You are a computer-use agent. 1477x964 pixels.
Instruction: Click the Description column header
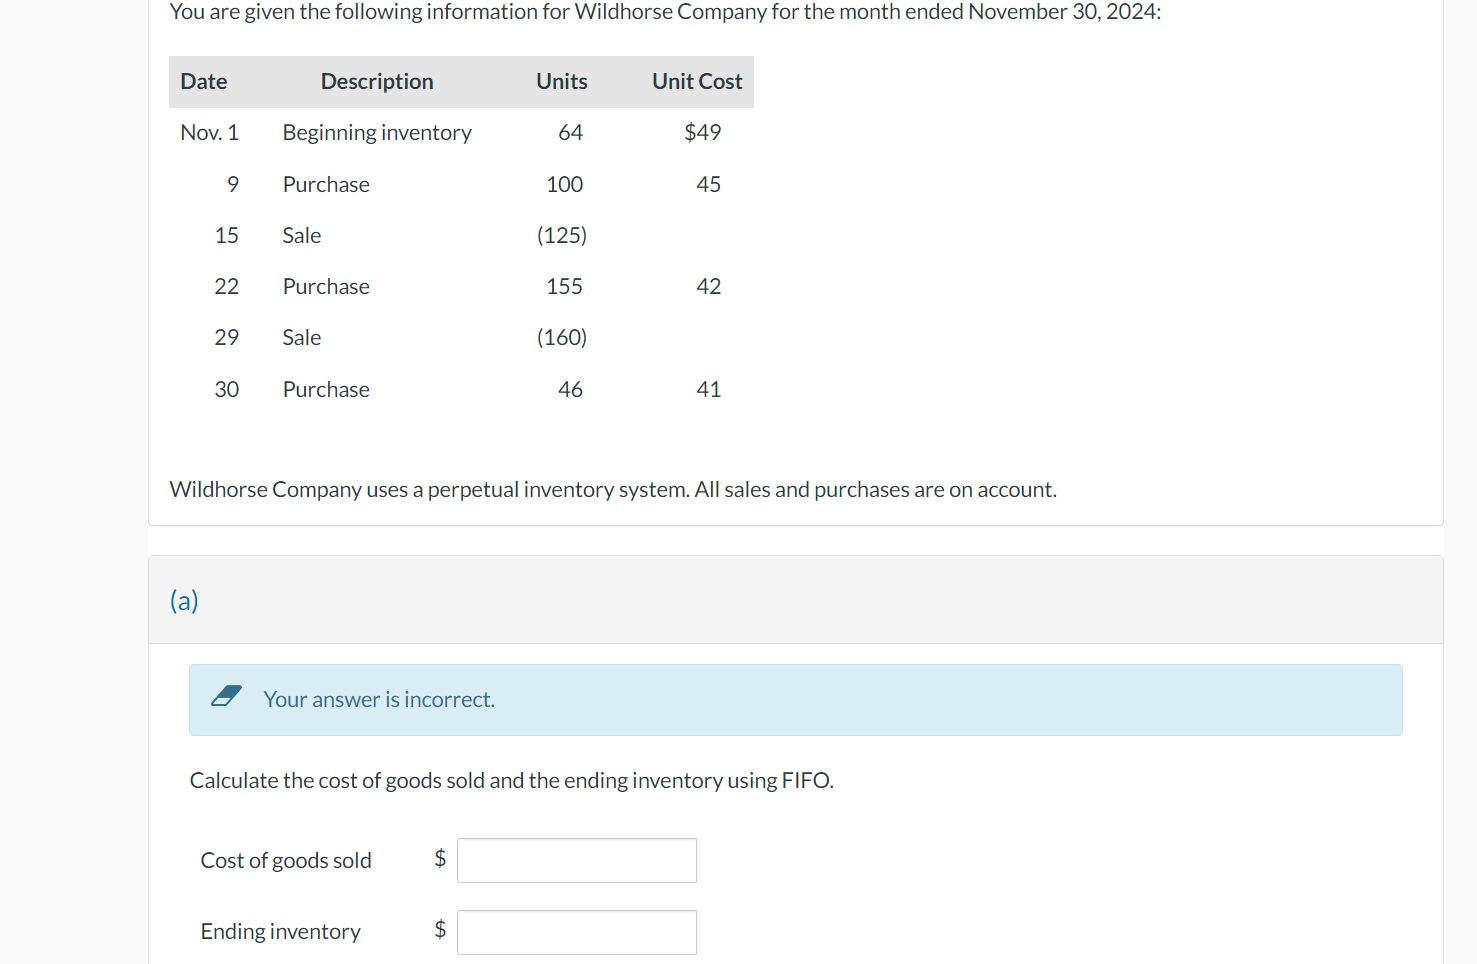[377, 82]
